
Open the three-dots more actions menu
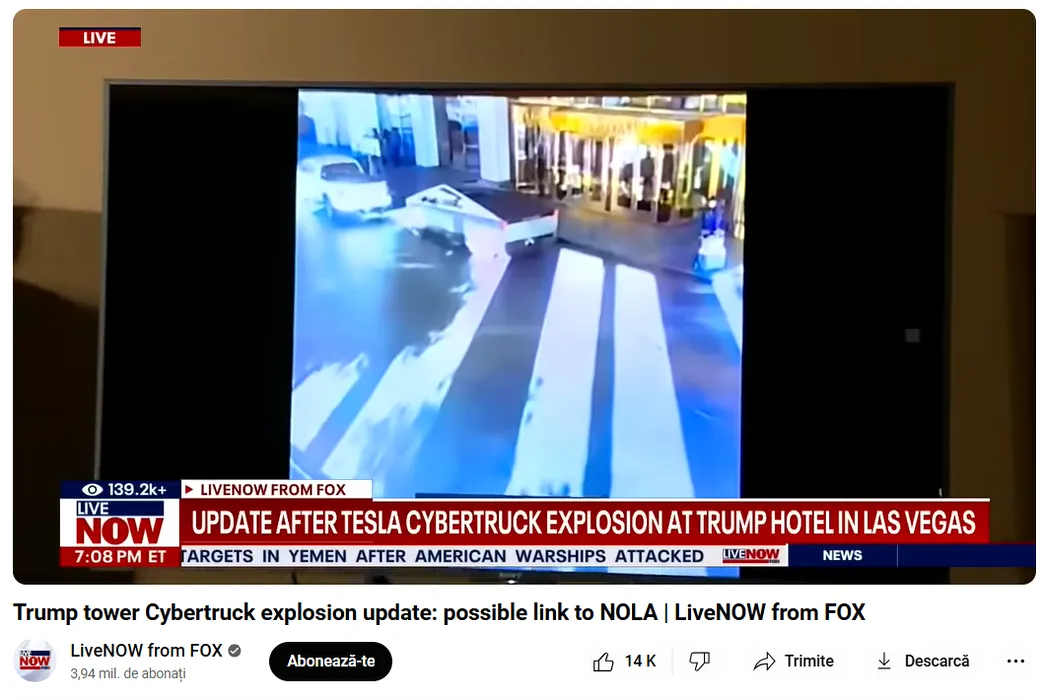click(x=1016, y=661)
